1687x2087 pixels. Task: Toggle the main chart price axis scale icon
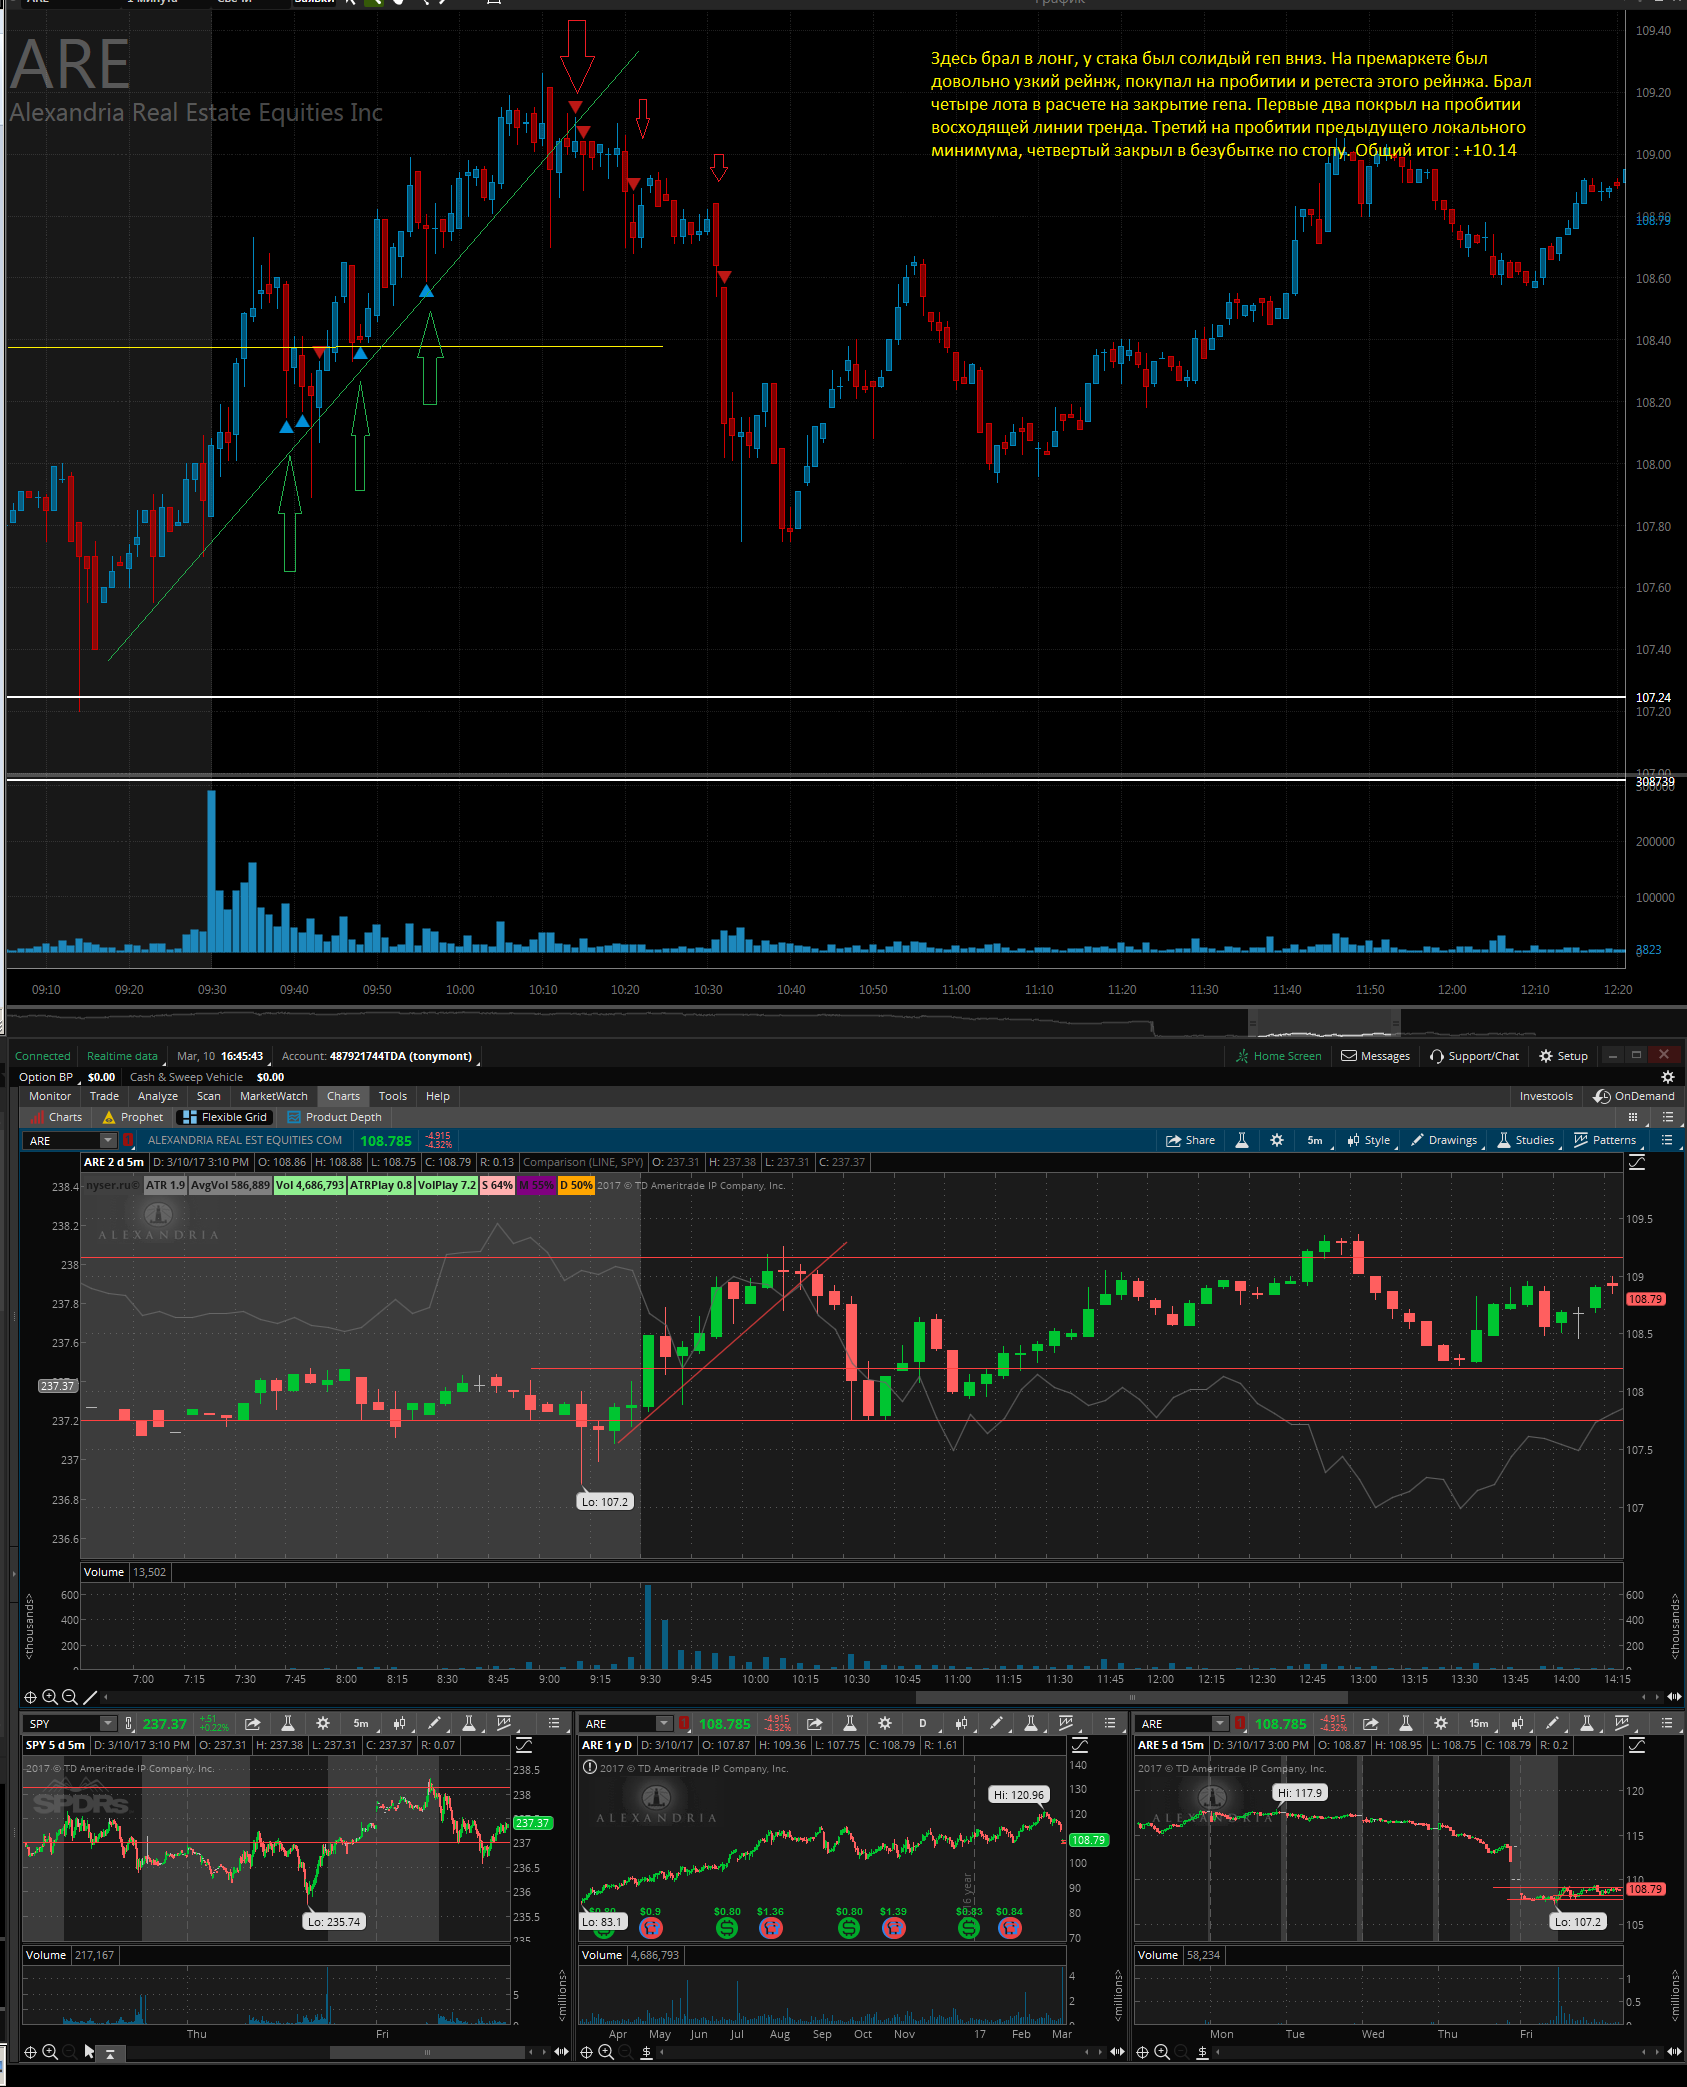(1637, 1162)
